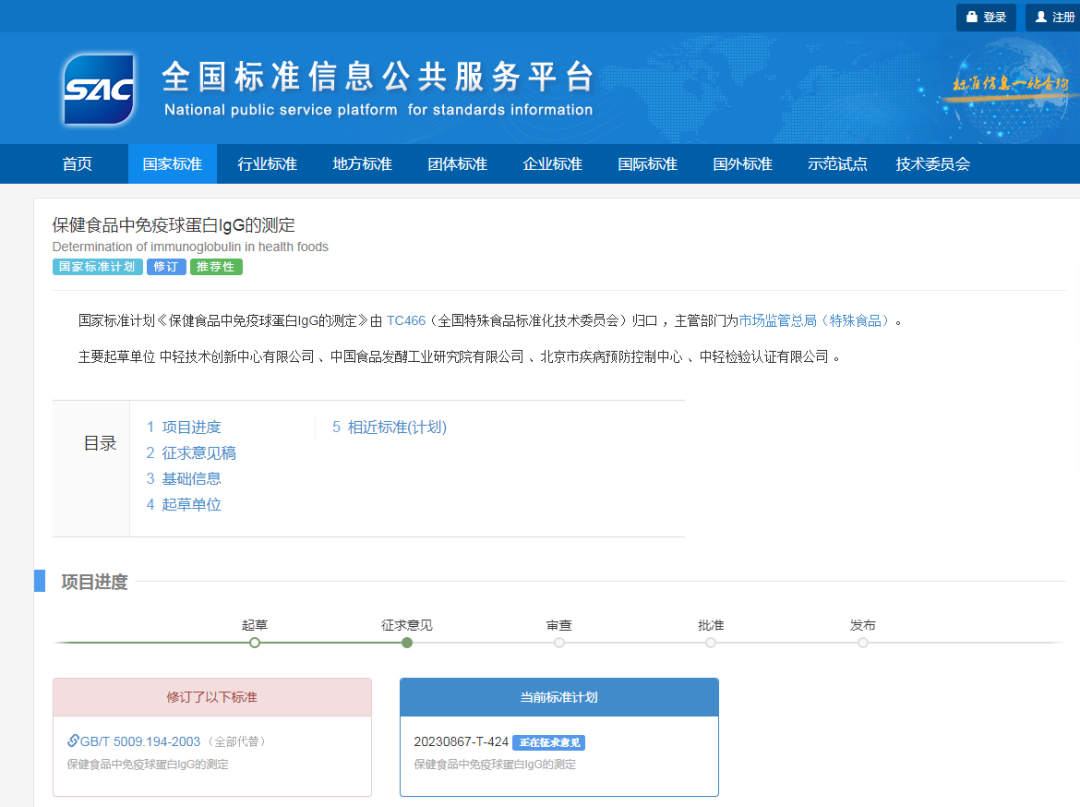Click the lock icon on 登录 button
Image resolution: width=1080 pixels, height=807 pixels.
[x=972, y=17]
